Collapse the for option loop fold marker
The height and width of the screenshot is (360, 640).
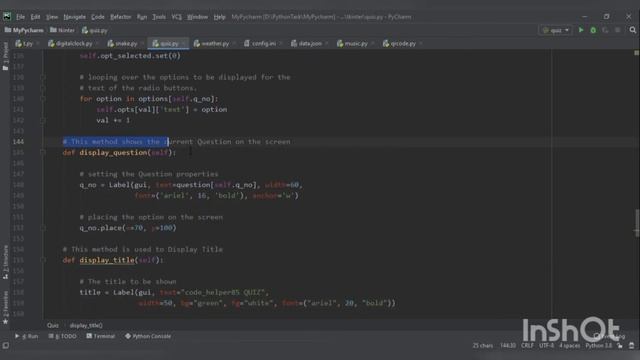(x=42, y=99)
